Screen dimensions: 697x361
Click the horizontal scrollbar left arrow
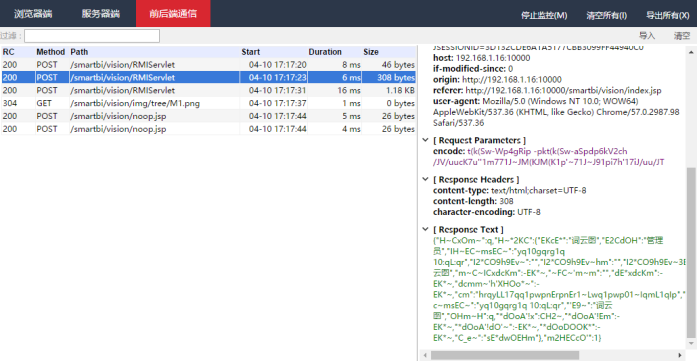click(425, 355)
